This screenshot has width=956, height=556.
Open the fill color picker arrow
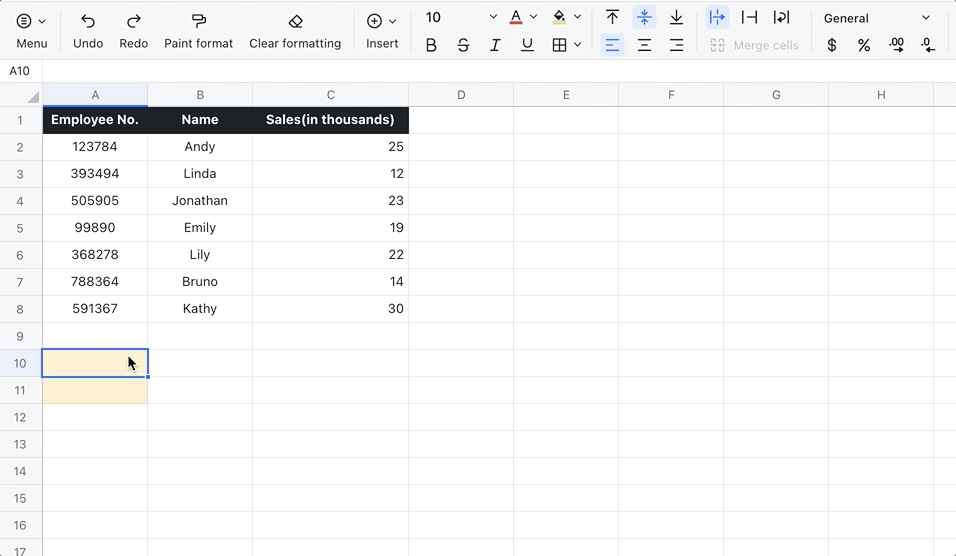coord(577,17)
